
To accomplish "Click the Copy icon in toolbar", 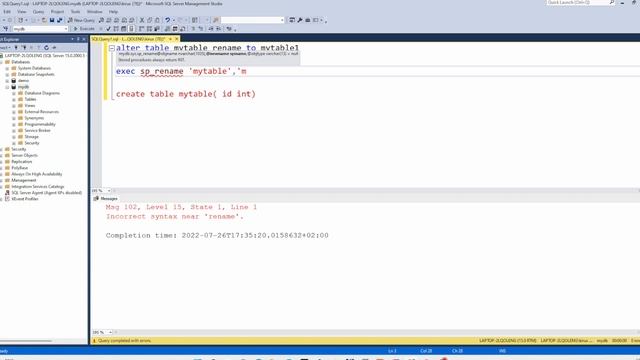I will pyautogui.click(x=149, y=20).
